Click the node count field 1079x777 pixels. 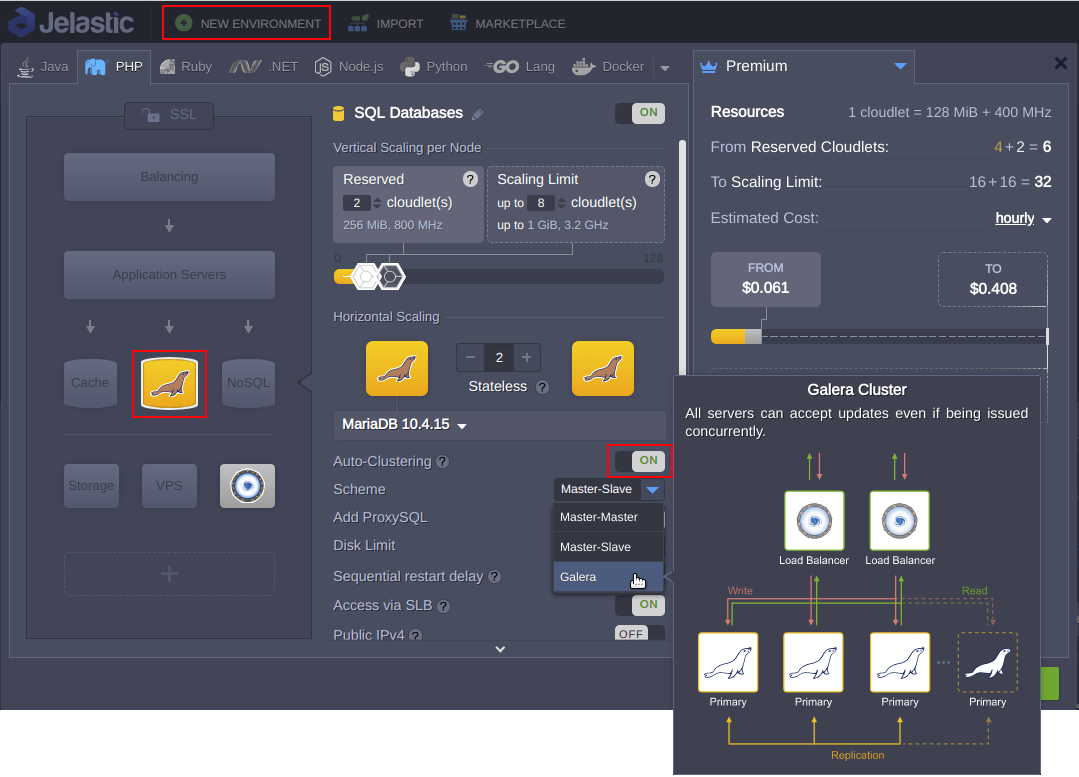click(x=499, y=357)
